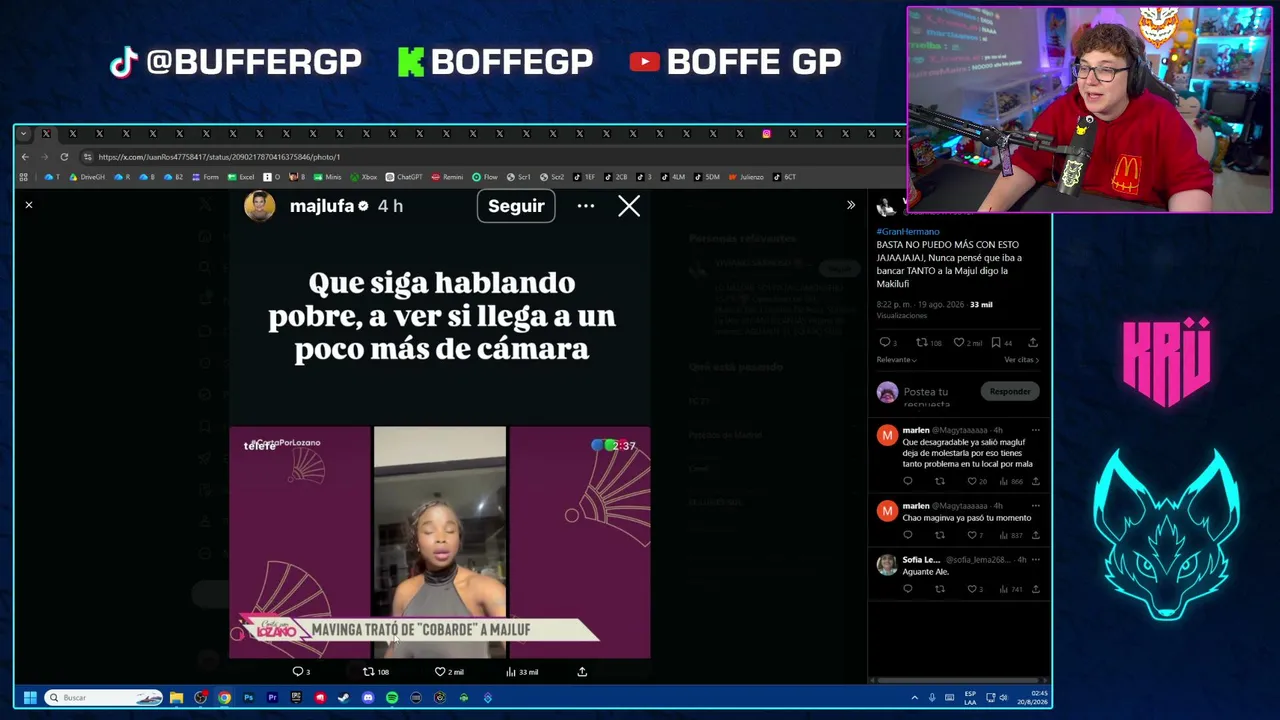Open Sofia Le...'s profile avatar
The height and width of the screenshot is (720, 1280).
coord(887,565)
